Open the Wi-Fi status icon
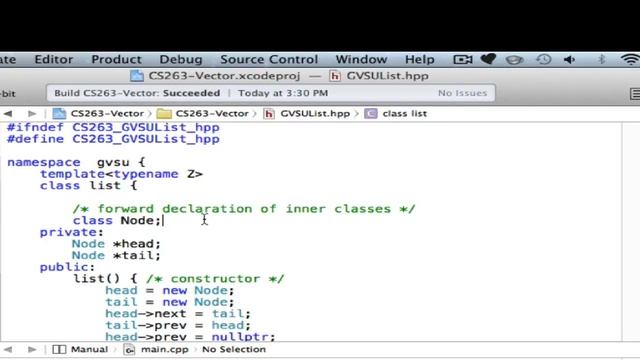640x360 pixels. click(x=630, y=60)
